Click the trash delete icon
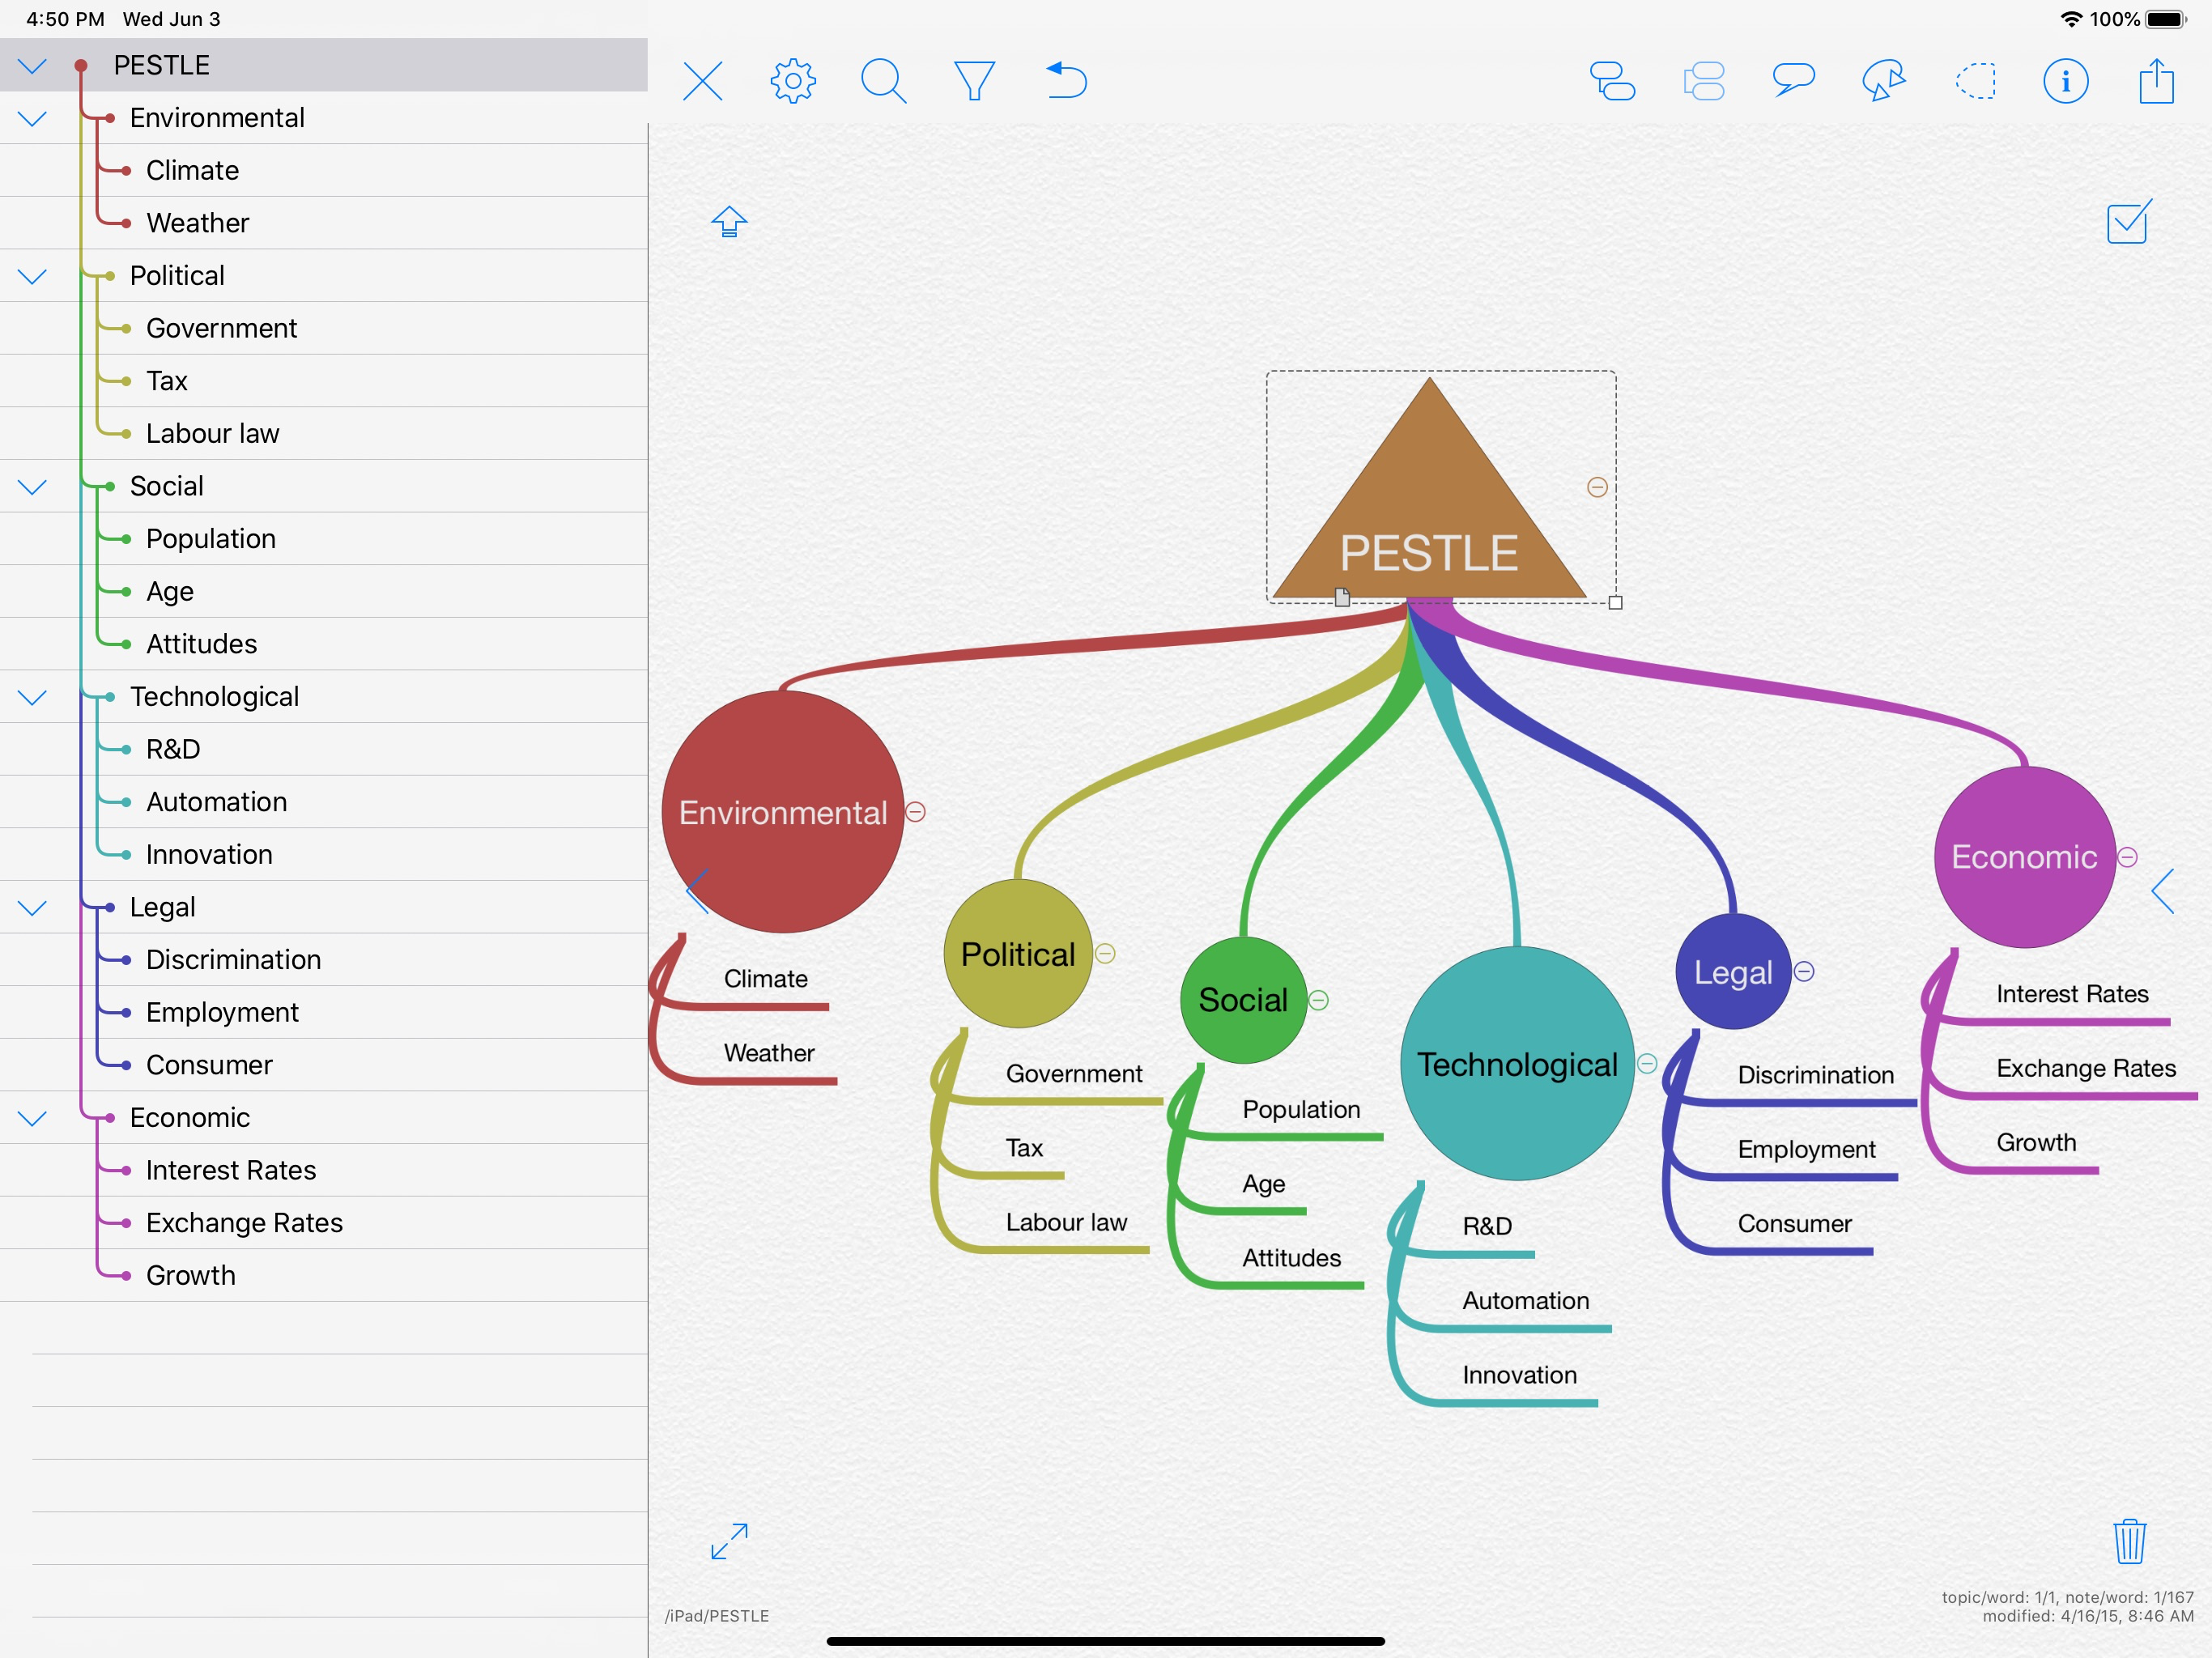The width and height of the screenshot is (2212, 1658). (2129, 1541)
